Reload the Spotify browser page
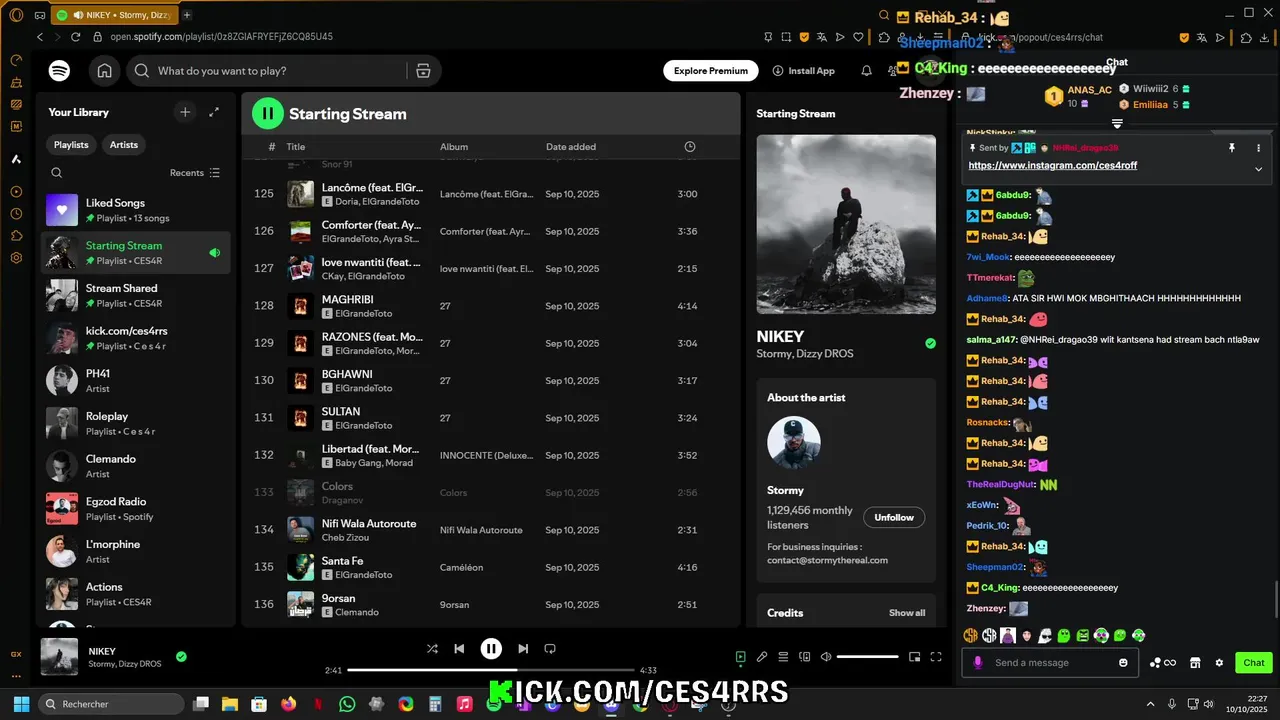The image size is (1280, 720). click(x=77, y=37)
